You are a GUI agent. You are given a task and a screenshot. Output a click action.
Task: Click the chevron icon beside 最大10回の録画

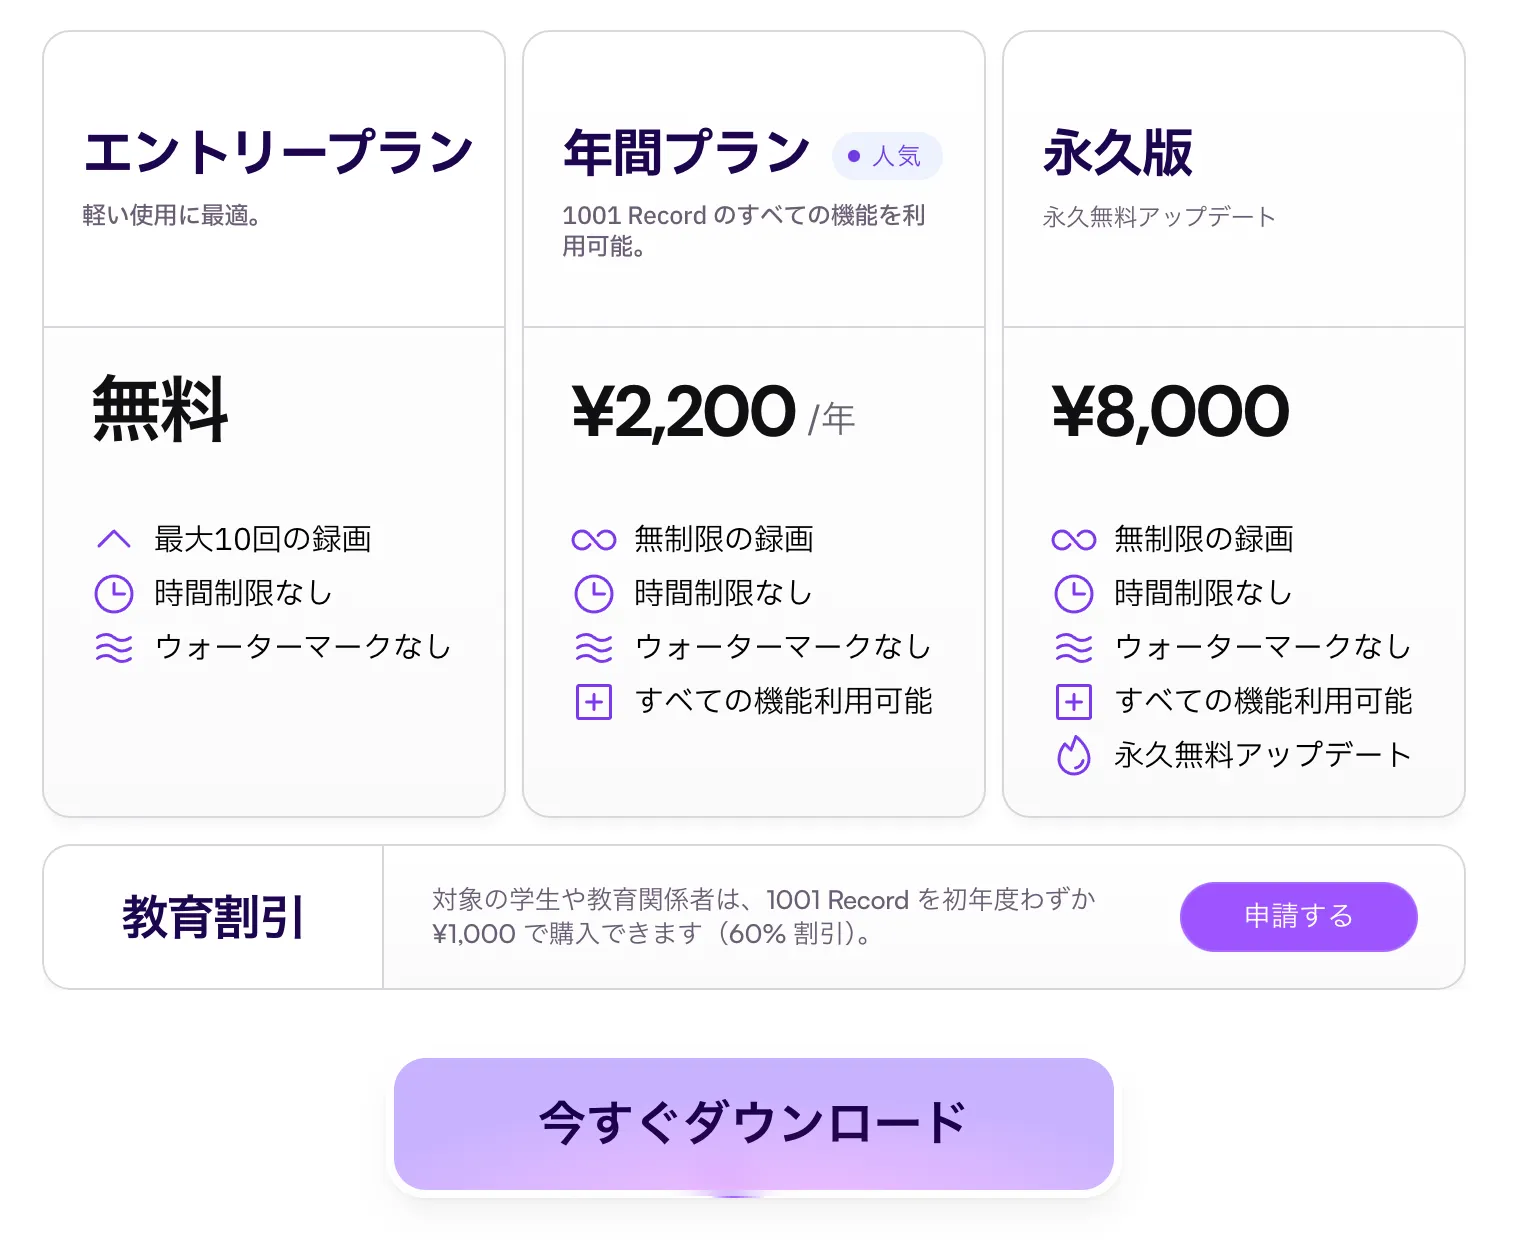pyautogui.click(x=114, y=539)
